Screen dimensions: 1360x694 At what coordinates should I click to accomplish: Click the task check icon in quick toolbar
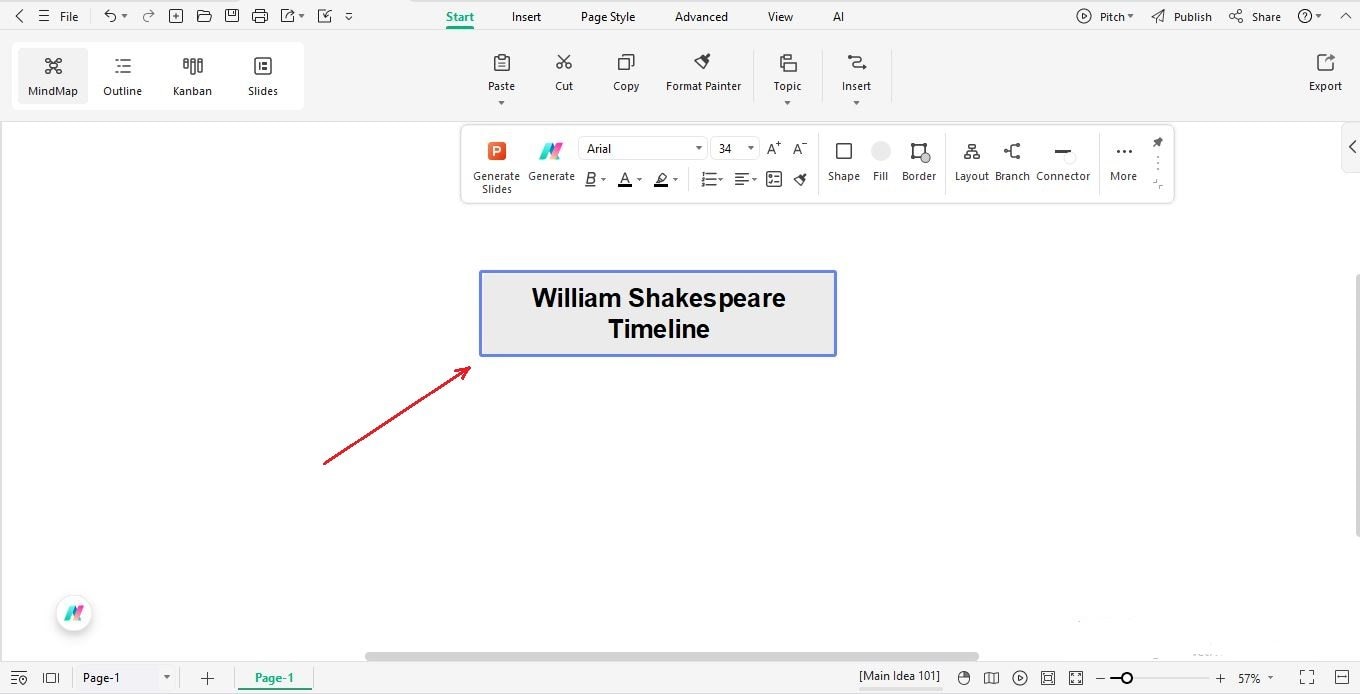click(x=325, y=16)
